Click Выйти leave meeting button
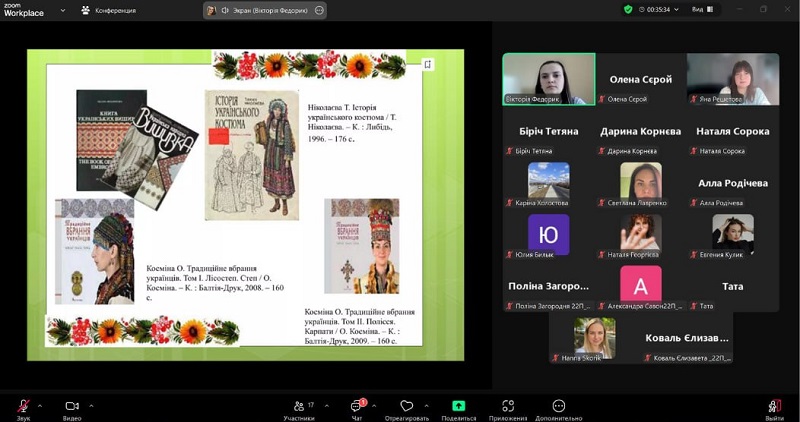Image resolution: width=800 pixels, height=422 pixels. 774,406
